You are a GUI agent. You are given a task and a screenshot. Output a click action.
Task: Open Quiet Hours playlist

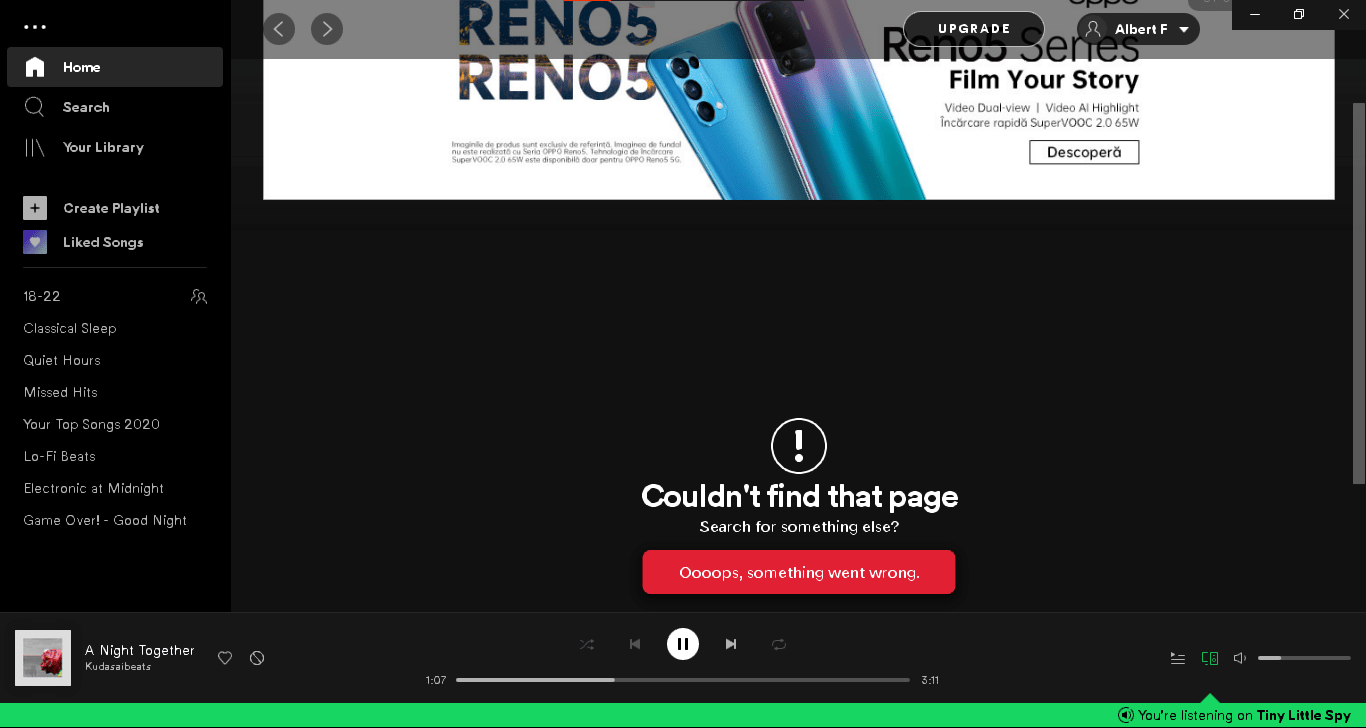[x=62, y=360]
